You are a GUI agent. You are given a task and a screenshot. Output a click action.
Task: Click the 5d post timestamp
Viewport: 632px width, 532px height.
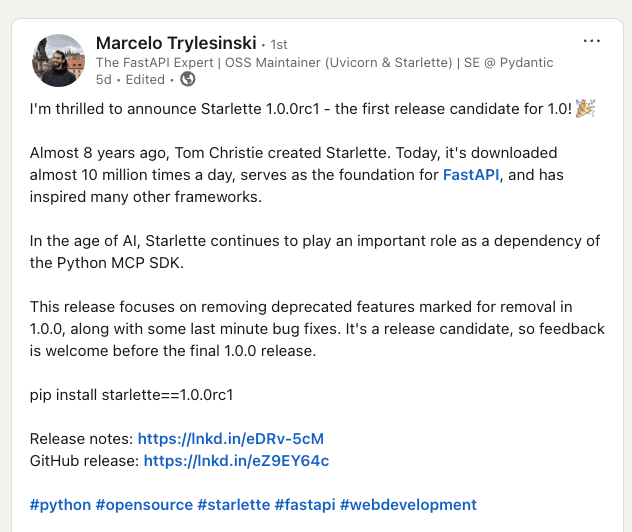point(103,79)
